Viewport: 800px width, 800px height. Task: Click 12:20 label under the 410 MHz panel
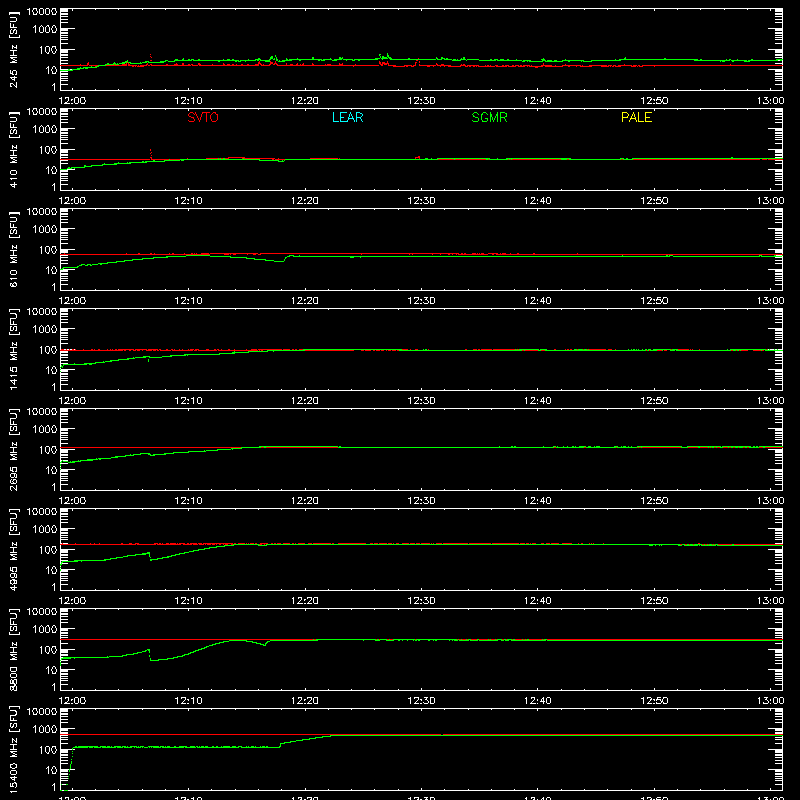[305, 201]
